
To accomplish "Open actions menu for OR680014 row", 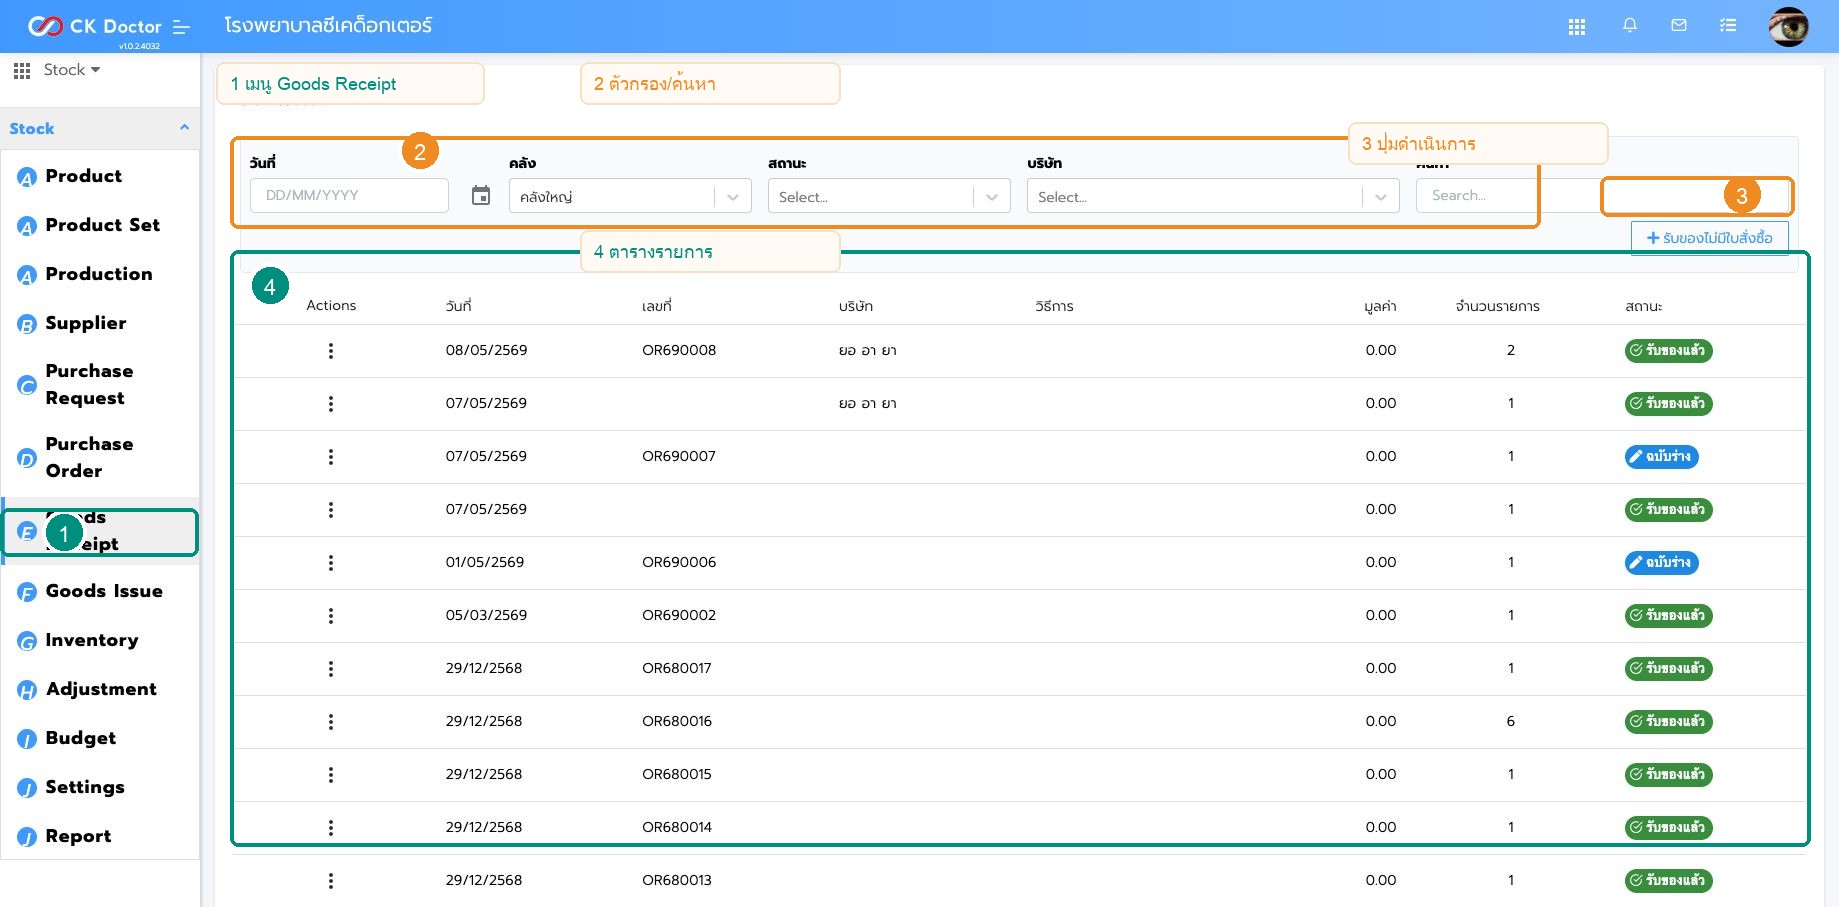I will 331,828.
